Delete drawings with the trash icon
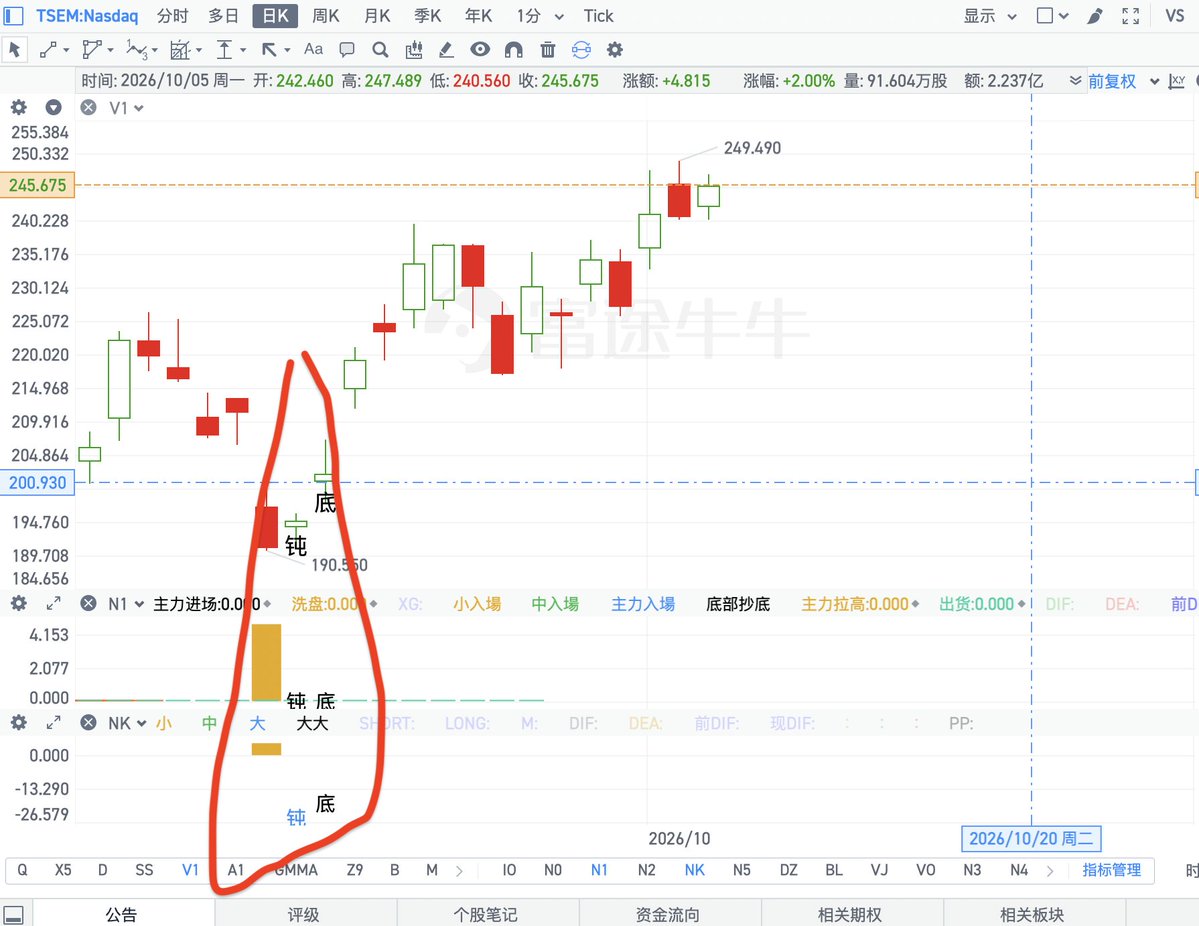Image resolution: width=1199 pixels, height=926 pixels. pos(548,50)
